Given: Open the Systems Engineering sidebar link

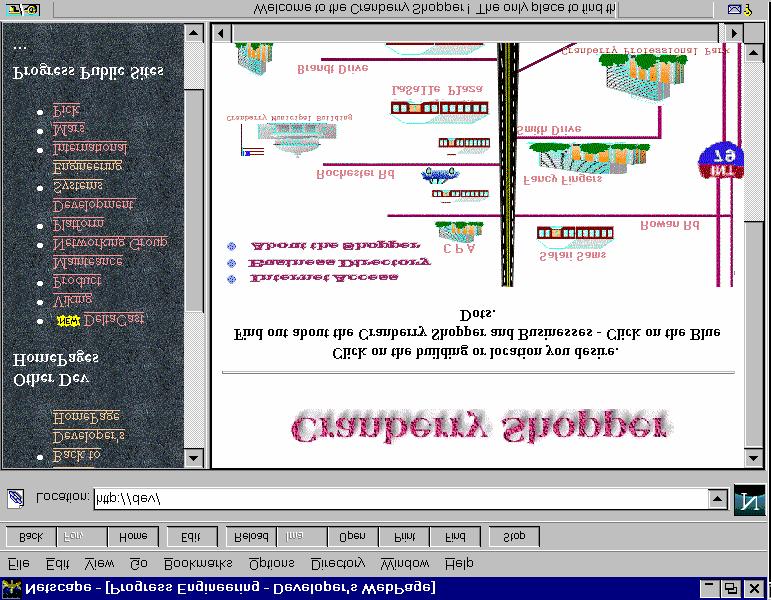Looking at the screenshot, I should [x=88, y=176].
